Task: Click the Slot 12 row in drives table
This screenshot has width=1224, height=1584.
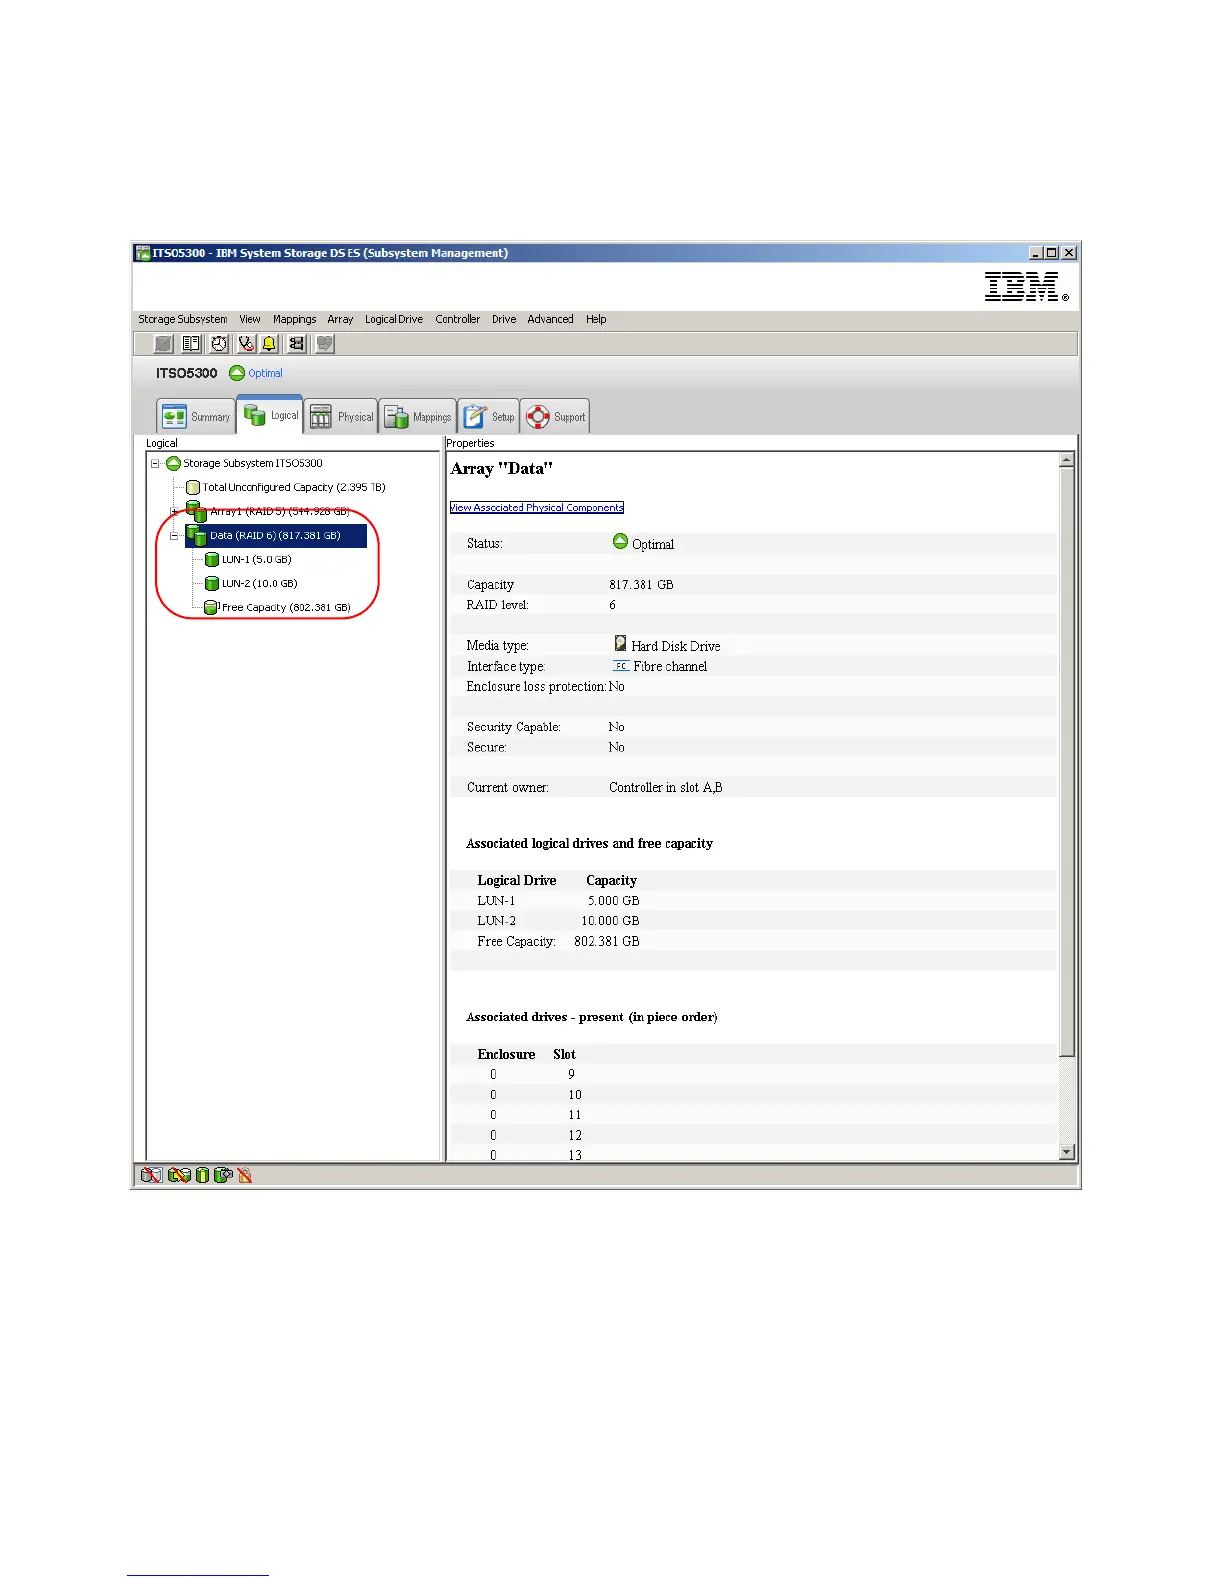Action: 753,1135
